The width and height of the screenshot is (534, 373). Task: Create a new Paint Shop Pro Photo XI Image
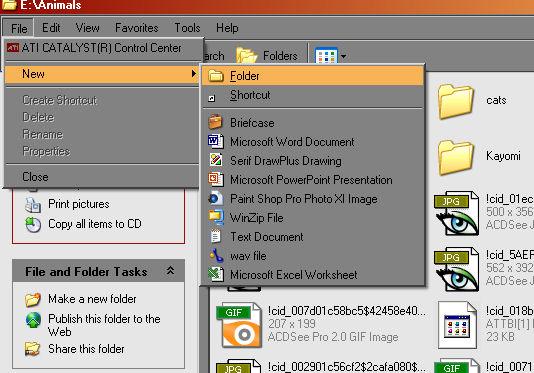312,199
